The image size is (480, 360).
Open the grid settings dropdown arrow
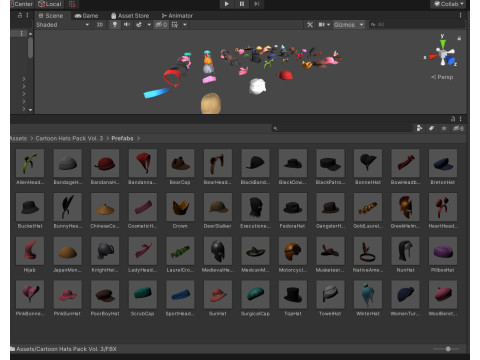click(x=185, y=25)
